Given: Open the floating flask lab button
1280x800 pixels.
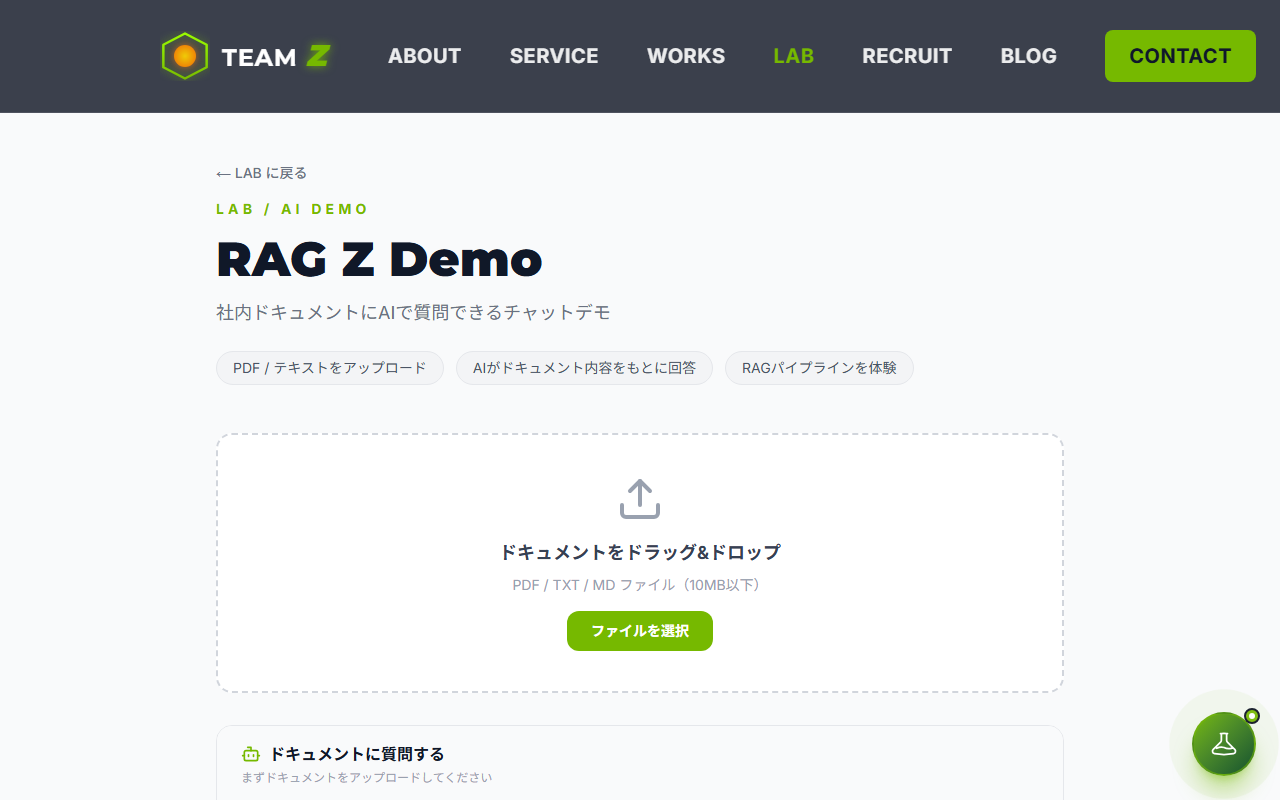Looking at the screenshot, I should click(1223, 743).
